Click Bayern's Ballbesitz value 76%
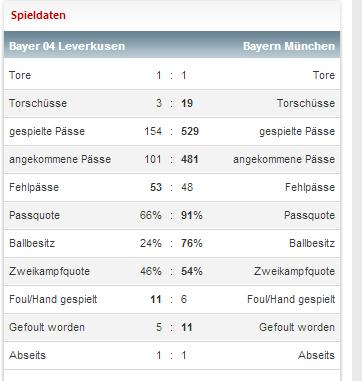 tap(192, 243)
